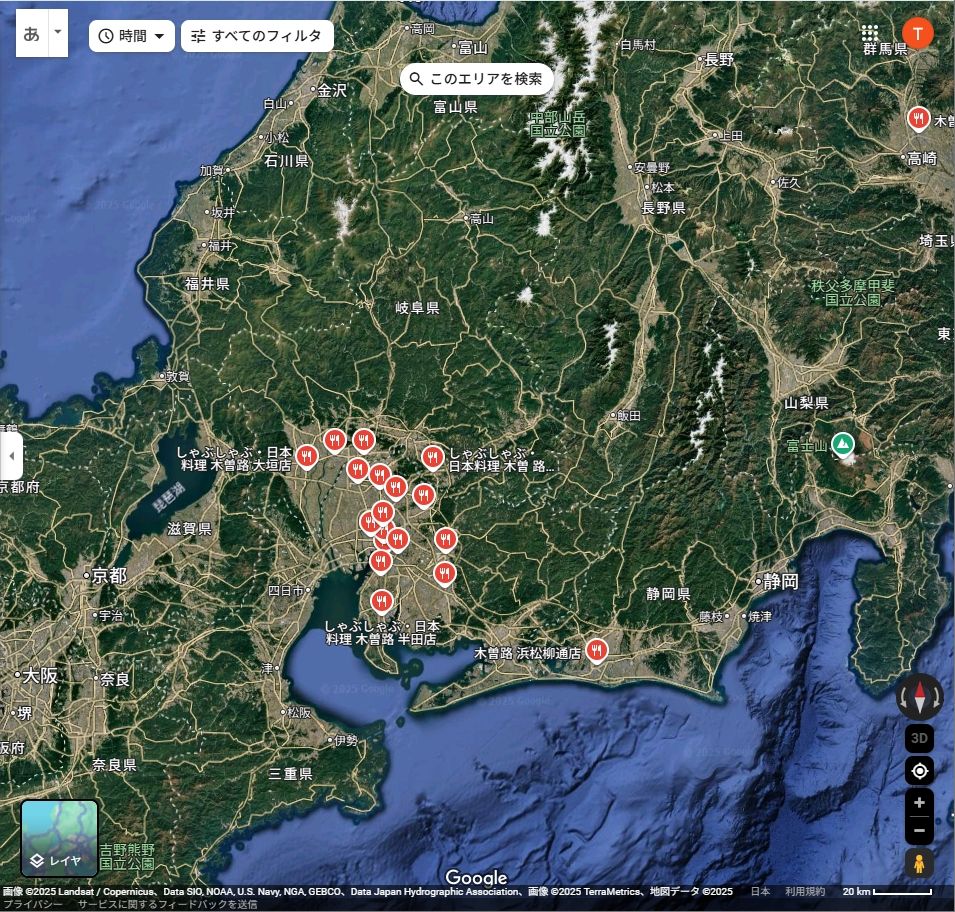Click the あ input method button

pos(32,33)
